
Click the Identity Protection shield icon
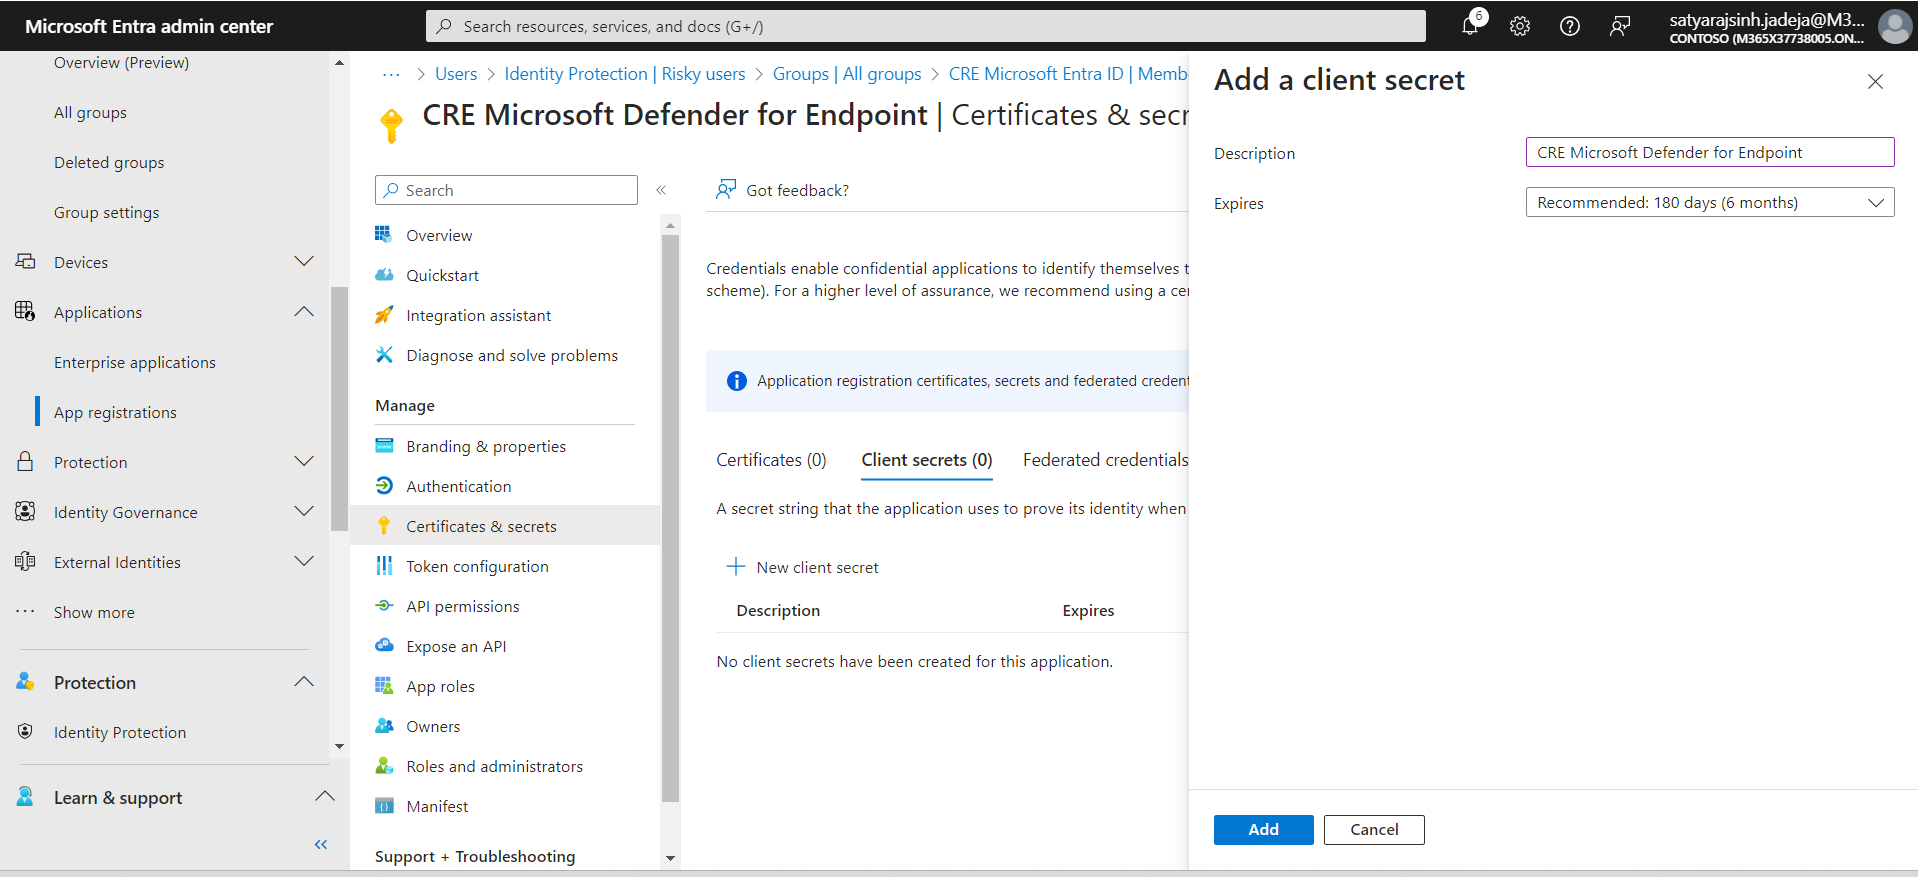pyautogui.click(x=26, y=732)
